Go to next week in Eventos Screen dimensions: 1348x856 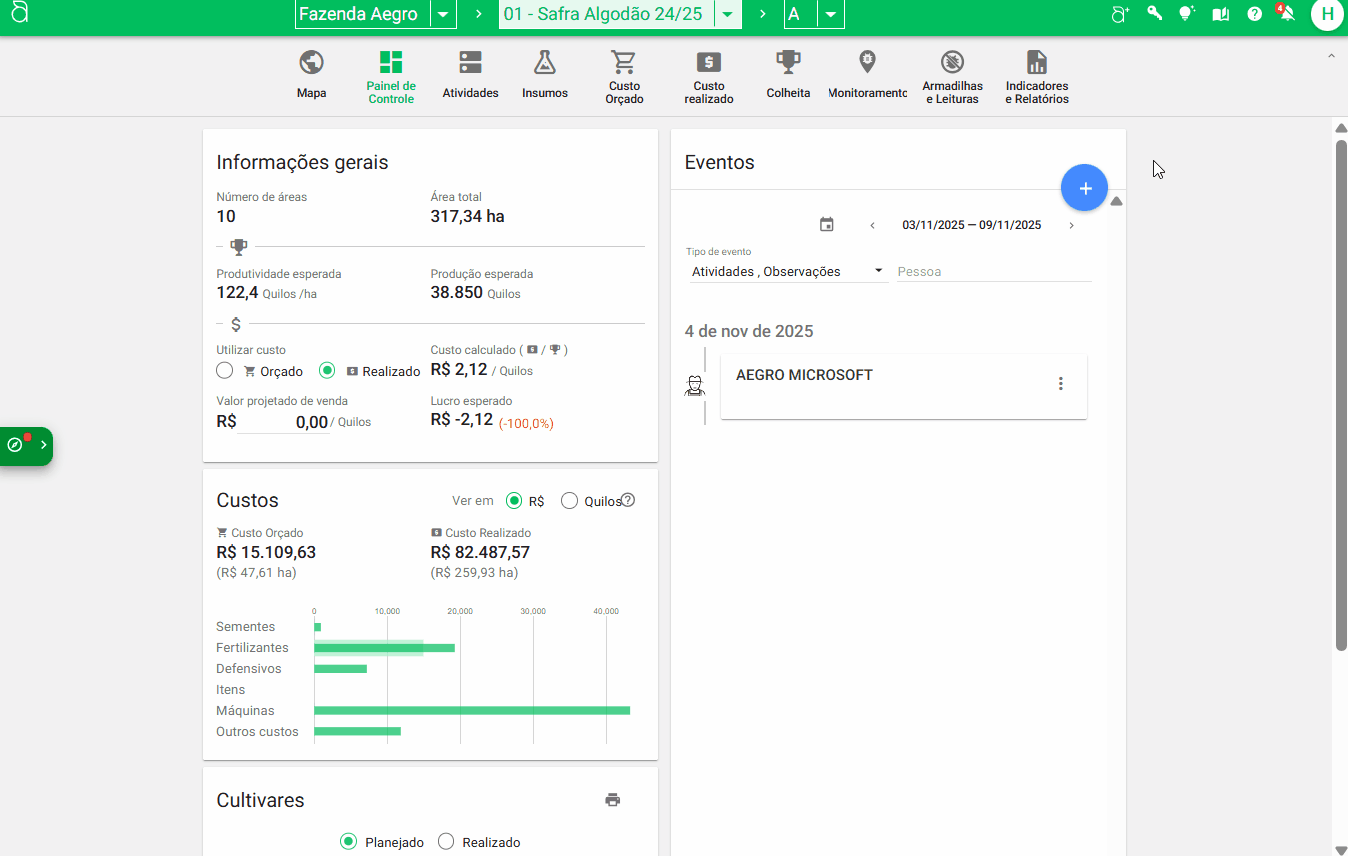(1071, 226)
